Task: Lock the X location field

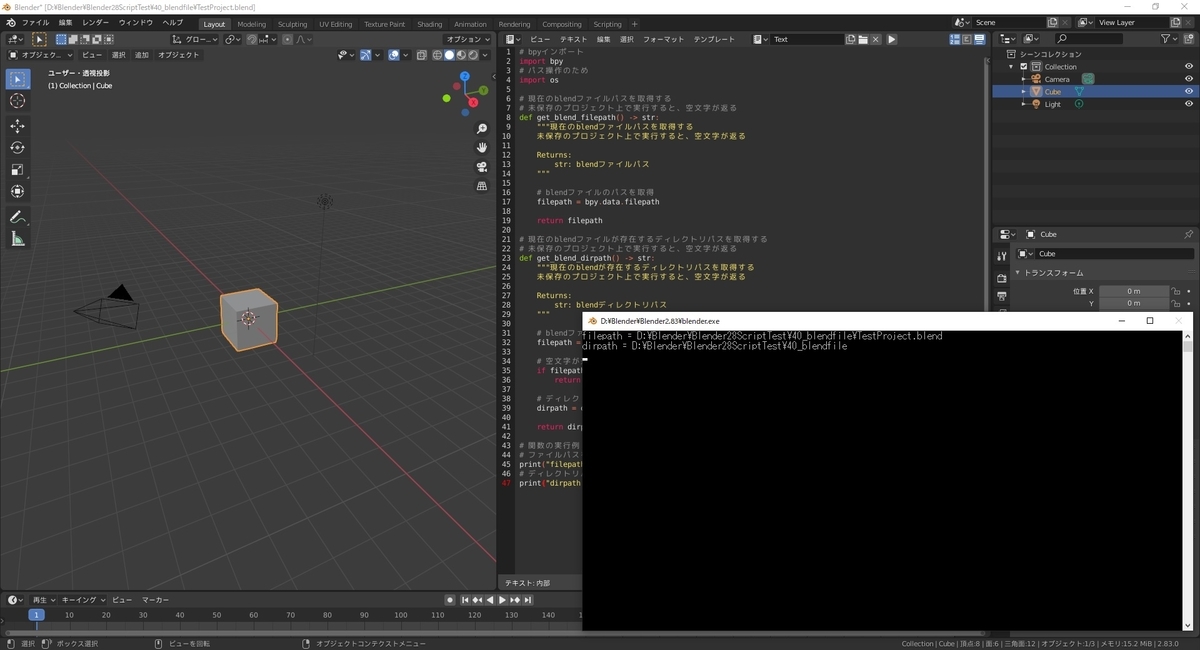Action: coord(1176,291)
